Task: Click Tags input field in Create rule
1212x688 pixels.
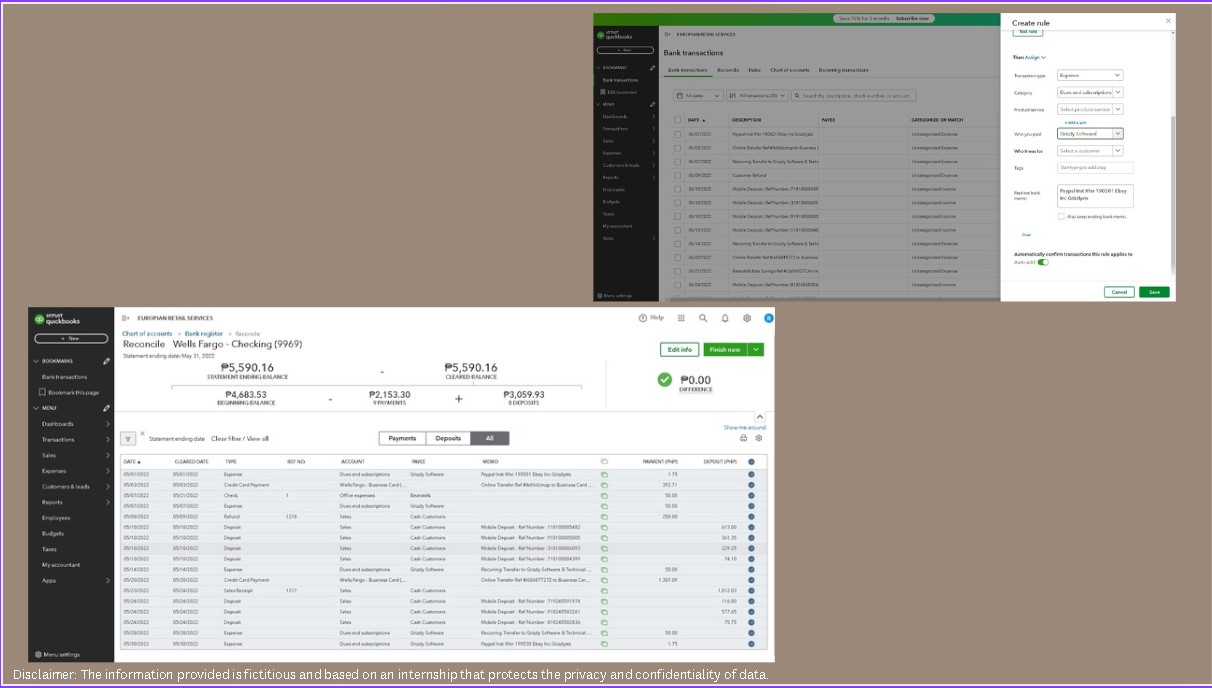Action: [x=1095, y=168]
